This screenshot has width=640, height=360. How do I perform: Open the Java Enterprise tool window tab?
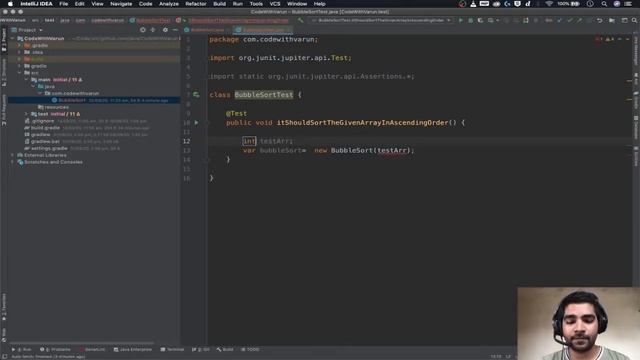(x=133, y=349)
